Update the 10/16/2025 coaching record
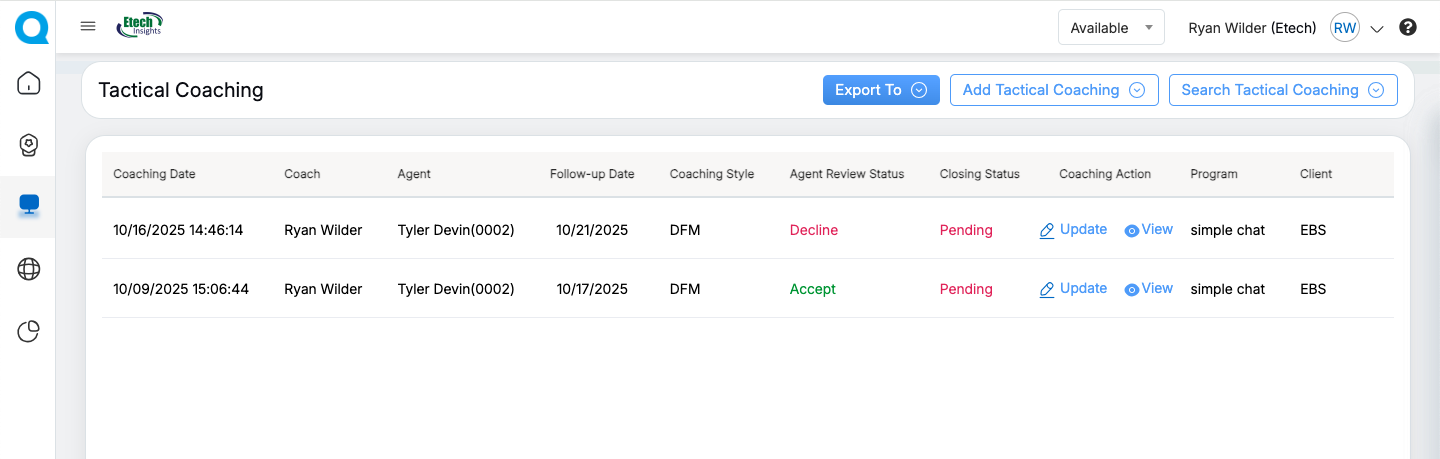This screenshot has width=1440, height=459. [1073, 230]
